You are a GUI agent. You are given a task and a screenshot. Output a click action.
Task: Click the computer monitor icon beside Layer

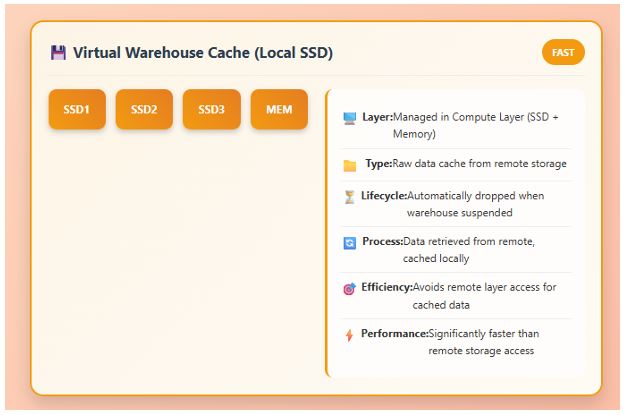point(349,118)
